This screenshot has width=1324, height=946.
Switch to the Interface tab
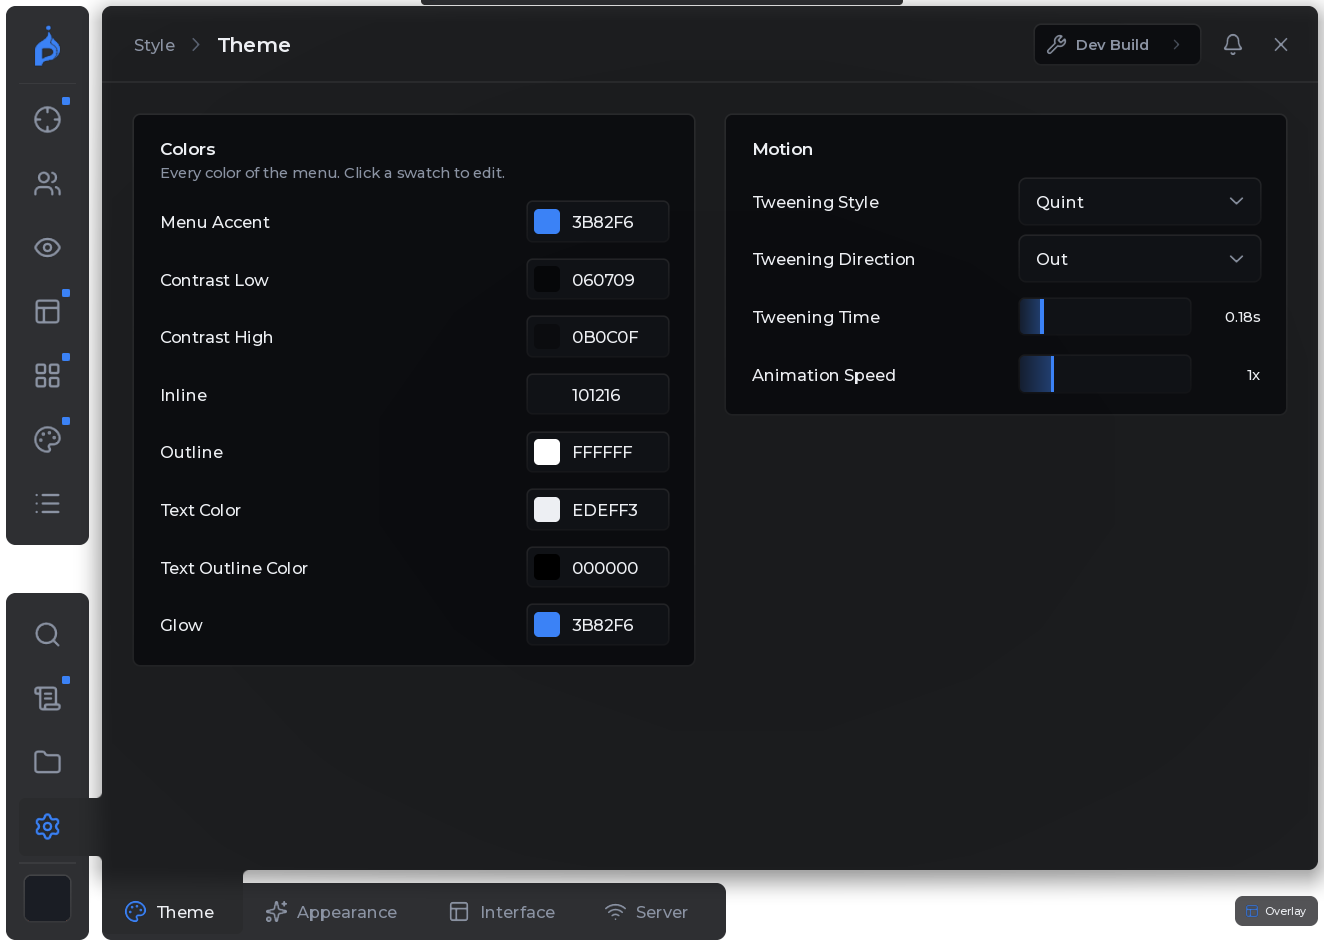click(x=502, y=912)
